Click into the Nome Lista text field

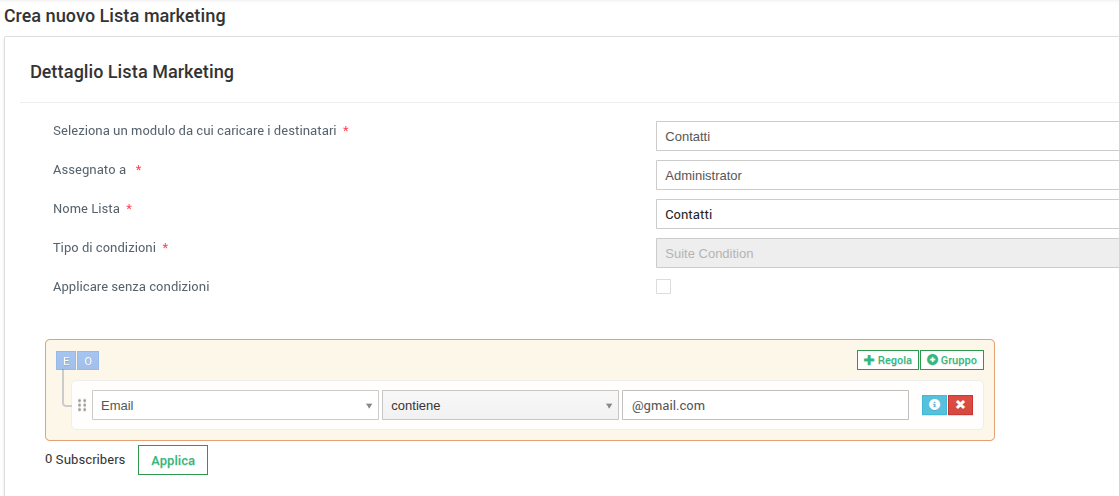coord(886,214)
